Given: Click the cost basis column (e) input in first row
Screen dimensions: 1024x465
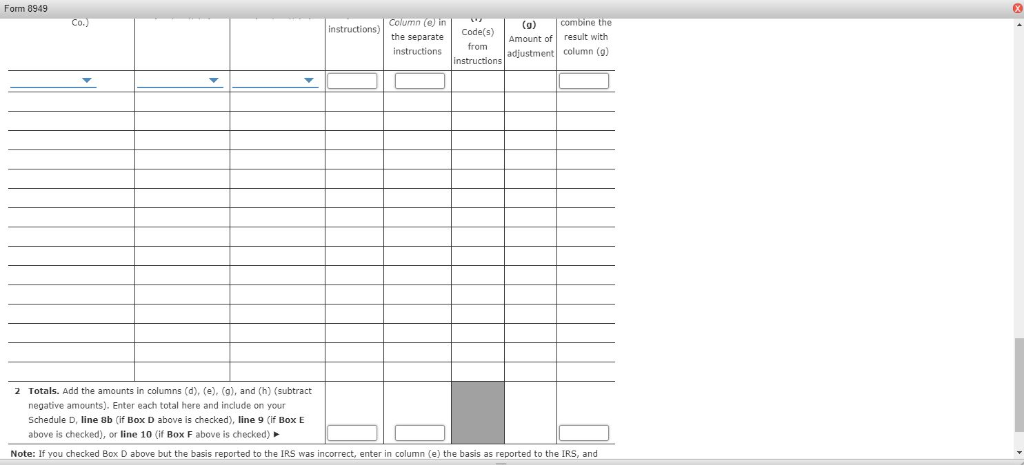Looking at the screenshot, I should tap(420, 81).
